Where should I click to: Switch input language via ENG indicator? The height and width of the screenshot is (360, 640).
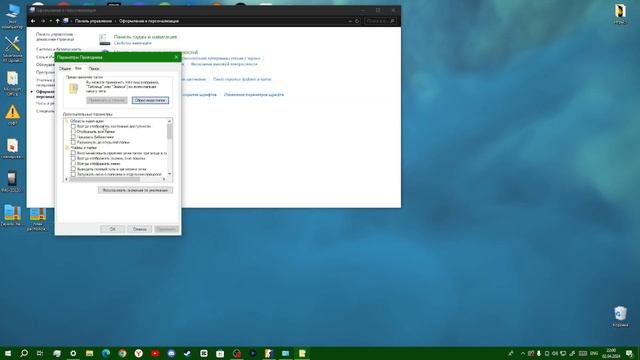[594, 353]
